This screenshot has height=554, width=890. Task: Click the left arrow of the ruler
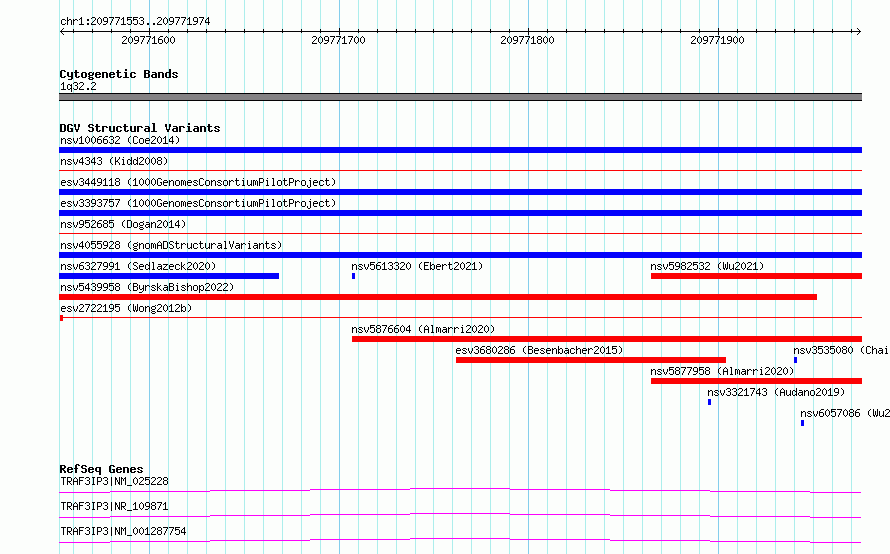(x=62, y=32)
